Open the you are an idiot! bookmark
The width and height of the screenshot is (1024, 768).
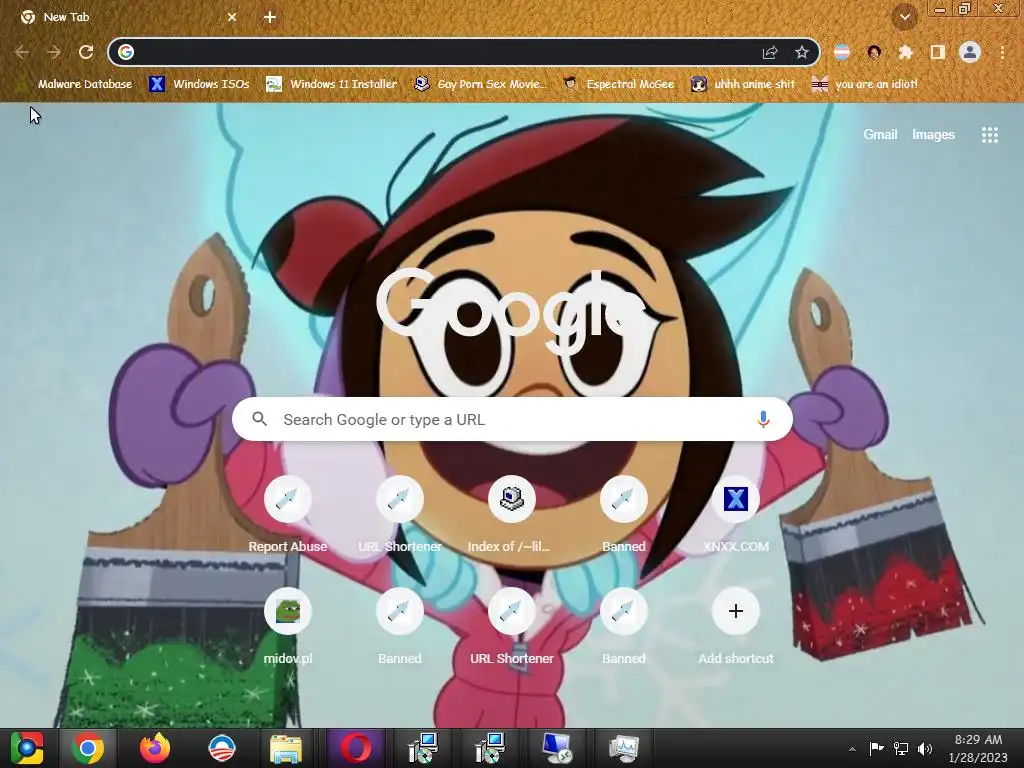(865, 84)
